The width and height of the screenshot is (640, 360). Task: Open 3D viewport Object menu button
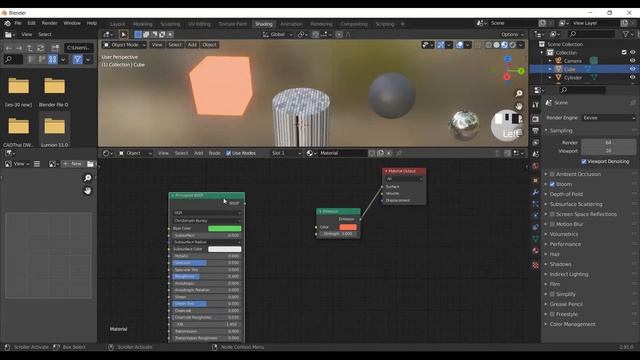209,45
